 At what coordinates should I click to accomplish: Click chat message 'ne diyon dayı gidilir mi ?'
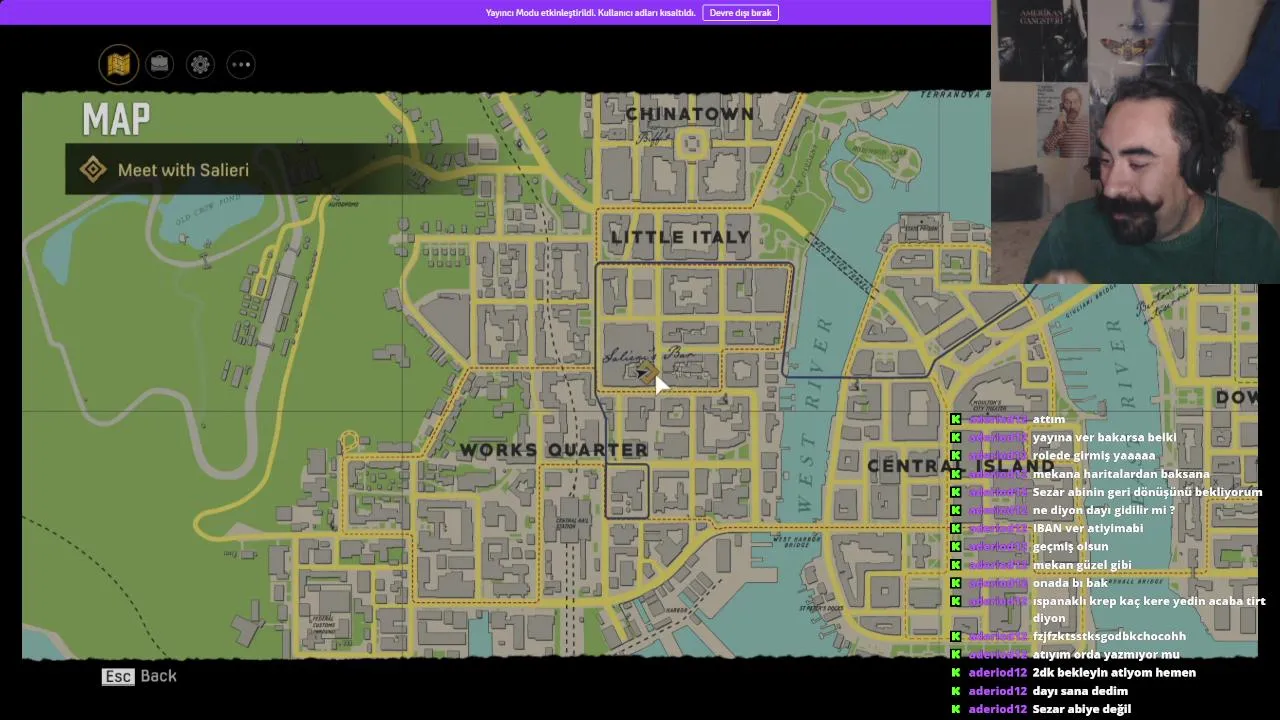tap(1103, 510)
